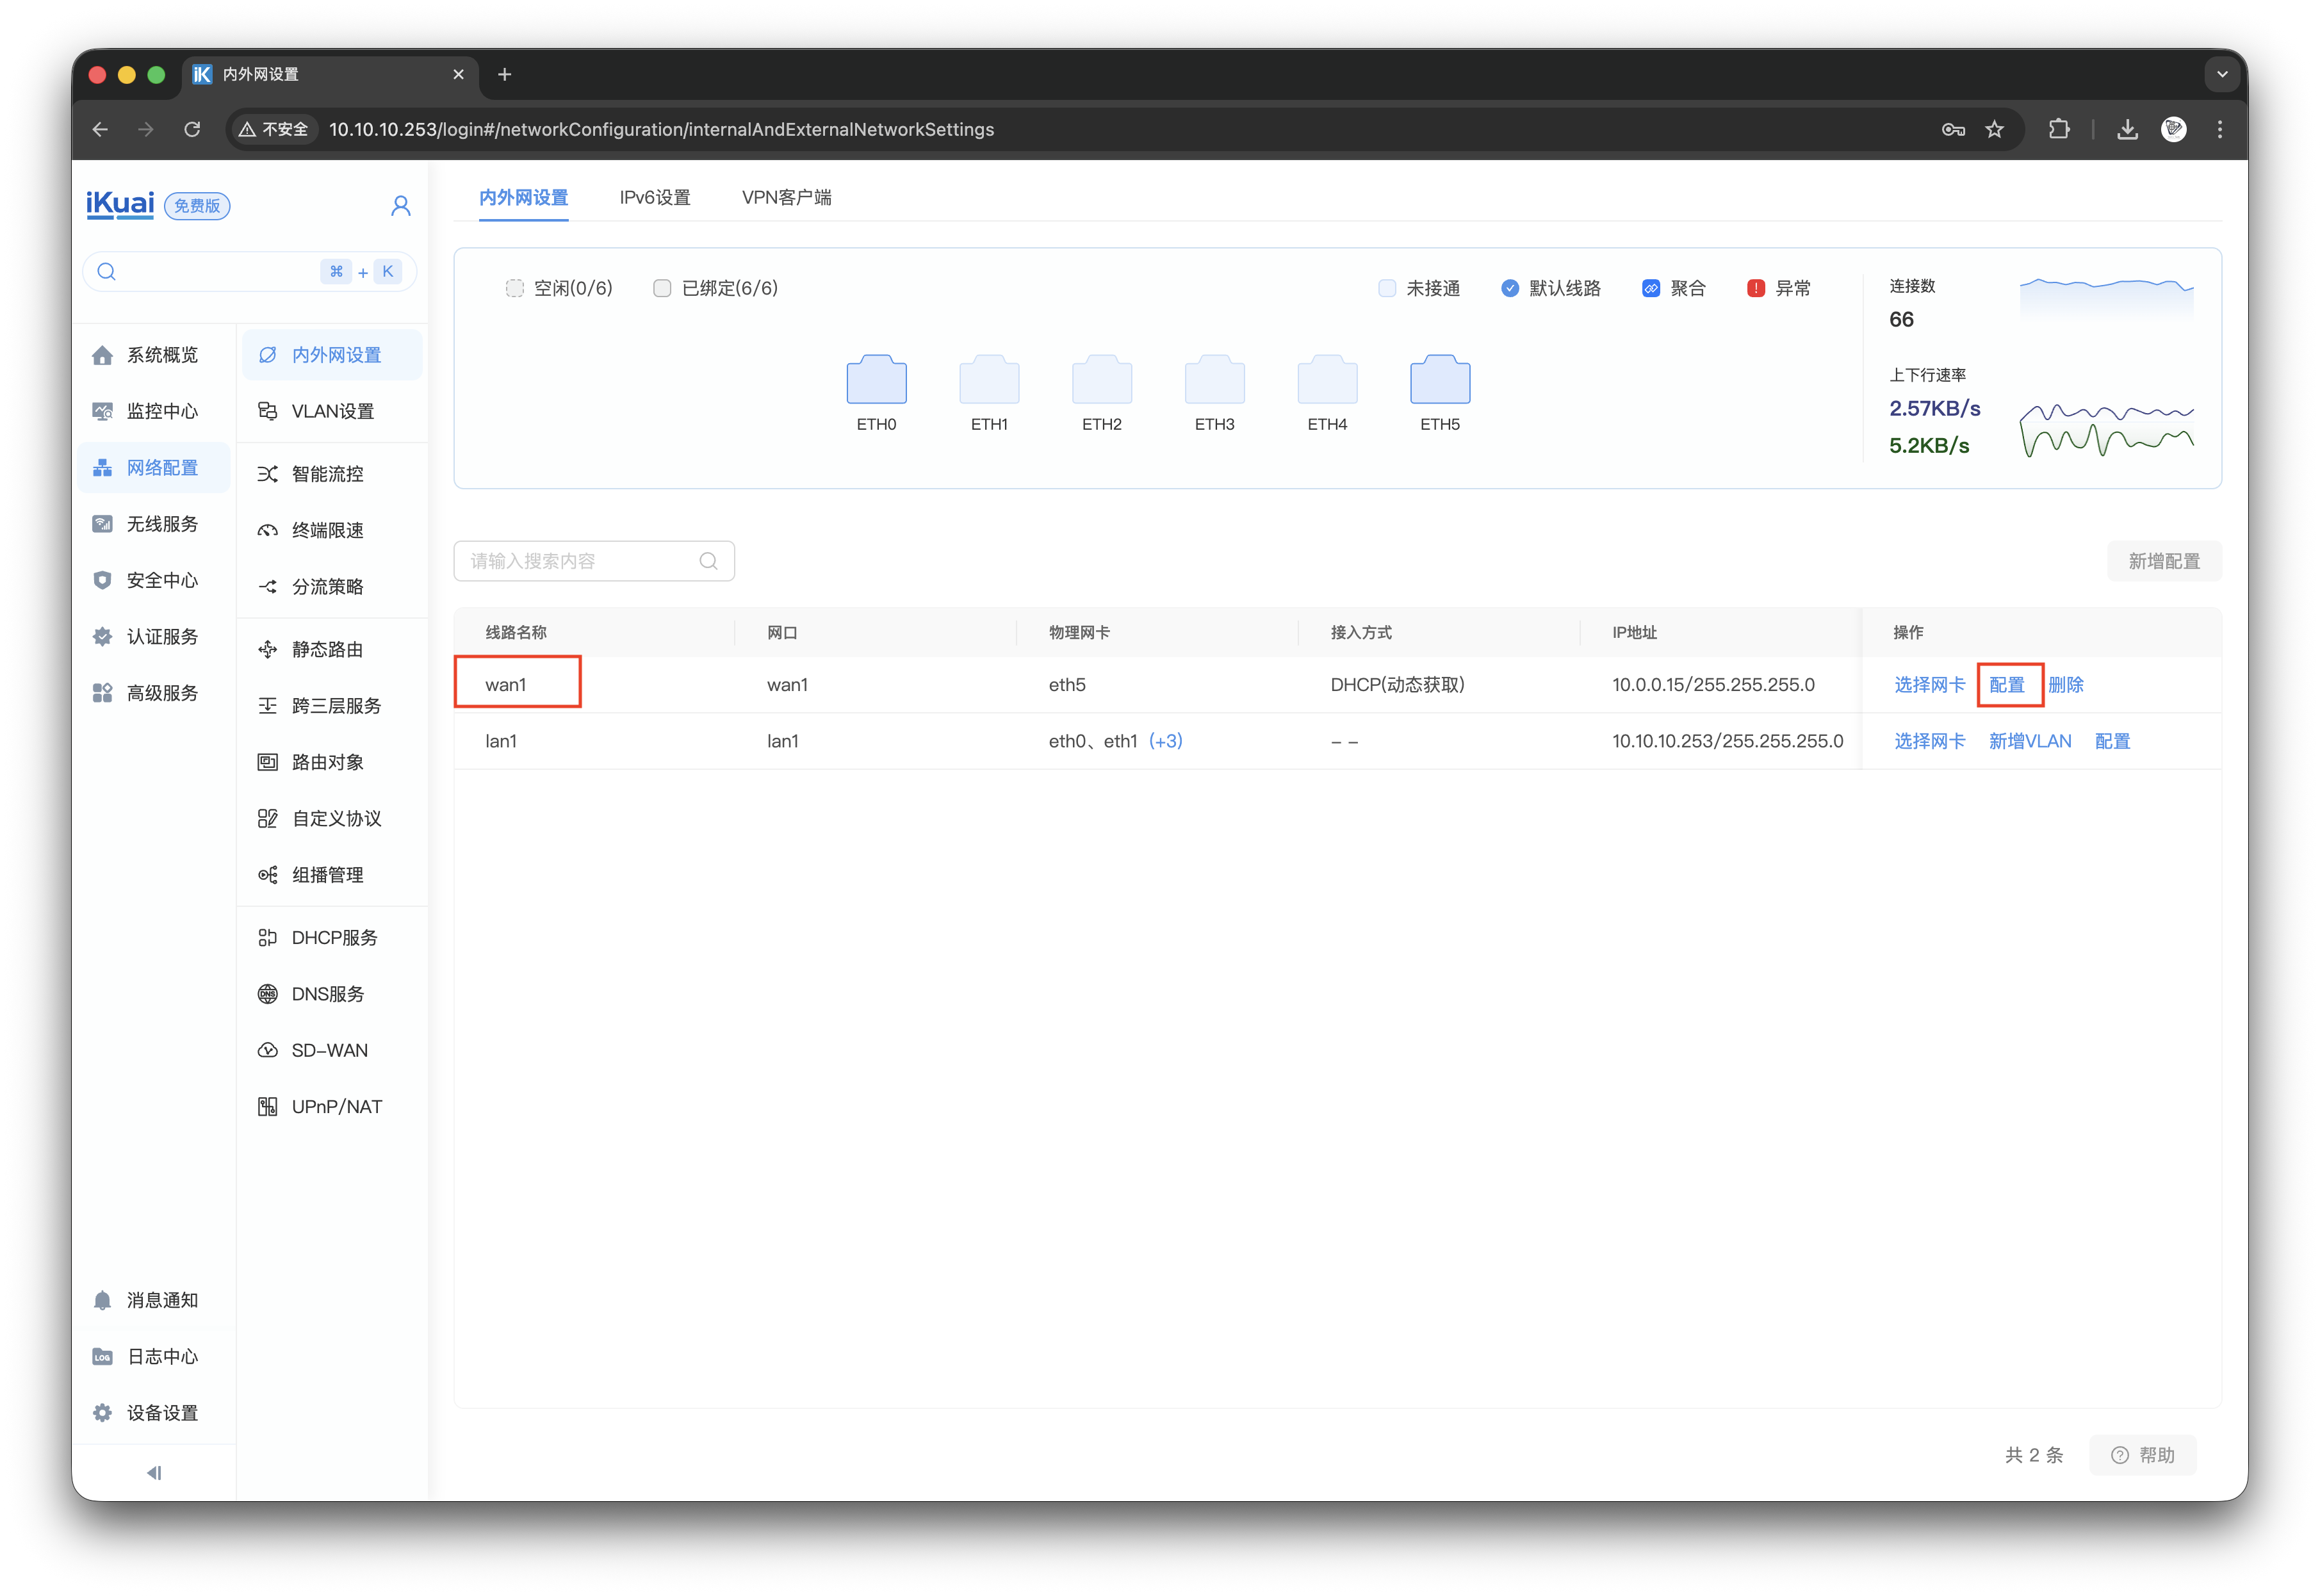Image resolution: width=2320 pixels, height=1596 pixels.
Task: Focus the 请输入搜索内容 search field
Action: [x=580, y=561]
